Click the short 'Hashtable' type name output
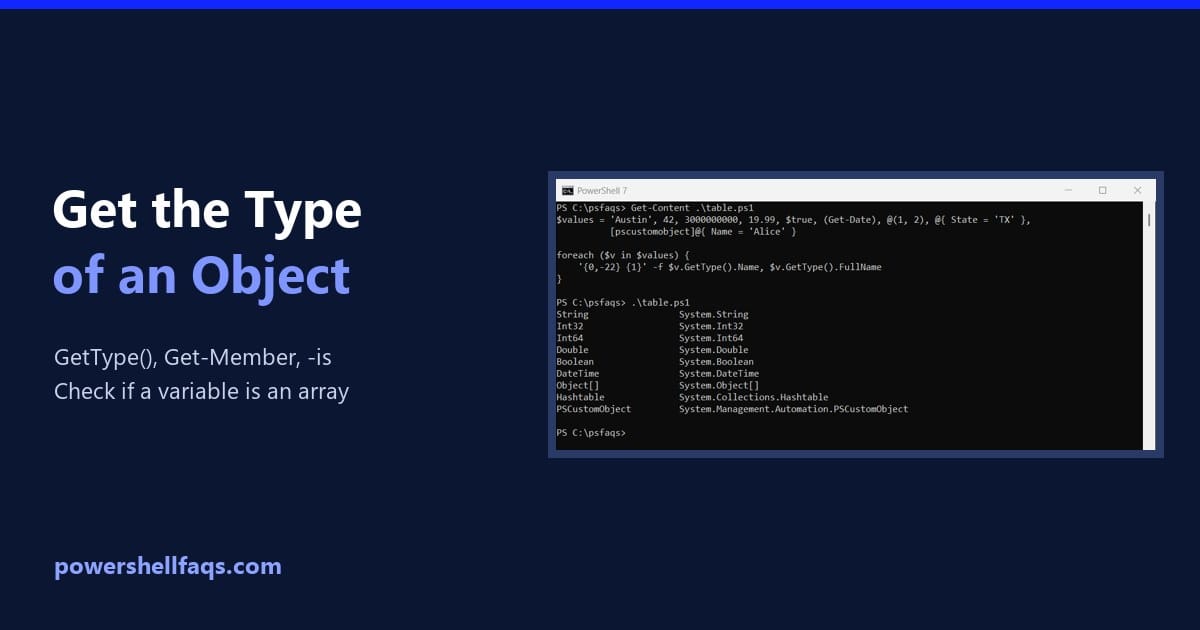The image size is (1200, 630). 581,397
